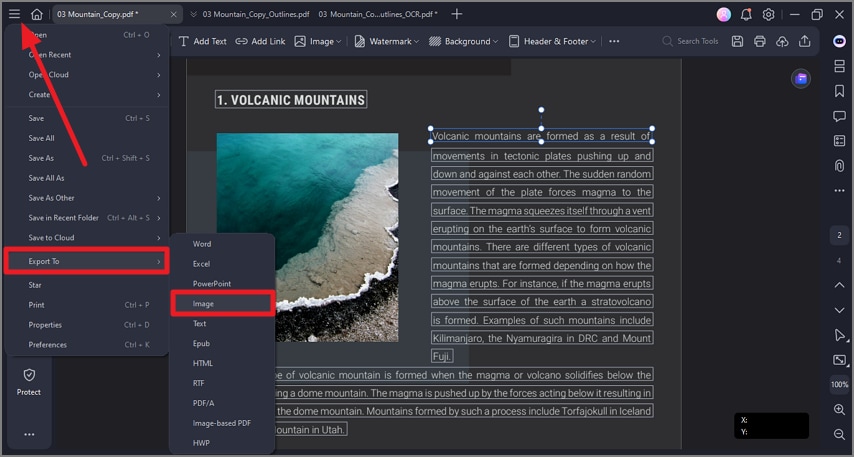This screenshot has width=854, height=457.
Task: Open the user profile avatar
Action: click(724, 15)
